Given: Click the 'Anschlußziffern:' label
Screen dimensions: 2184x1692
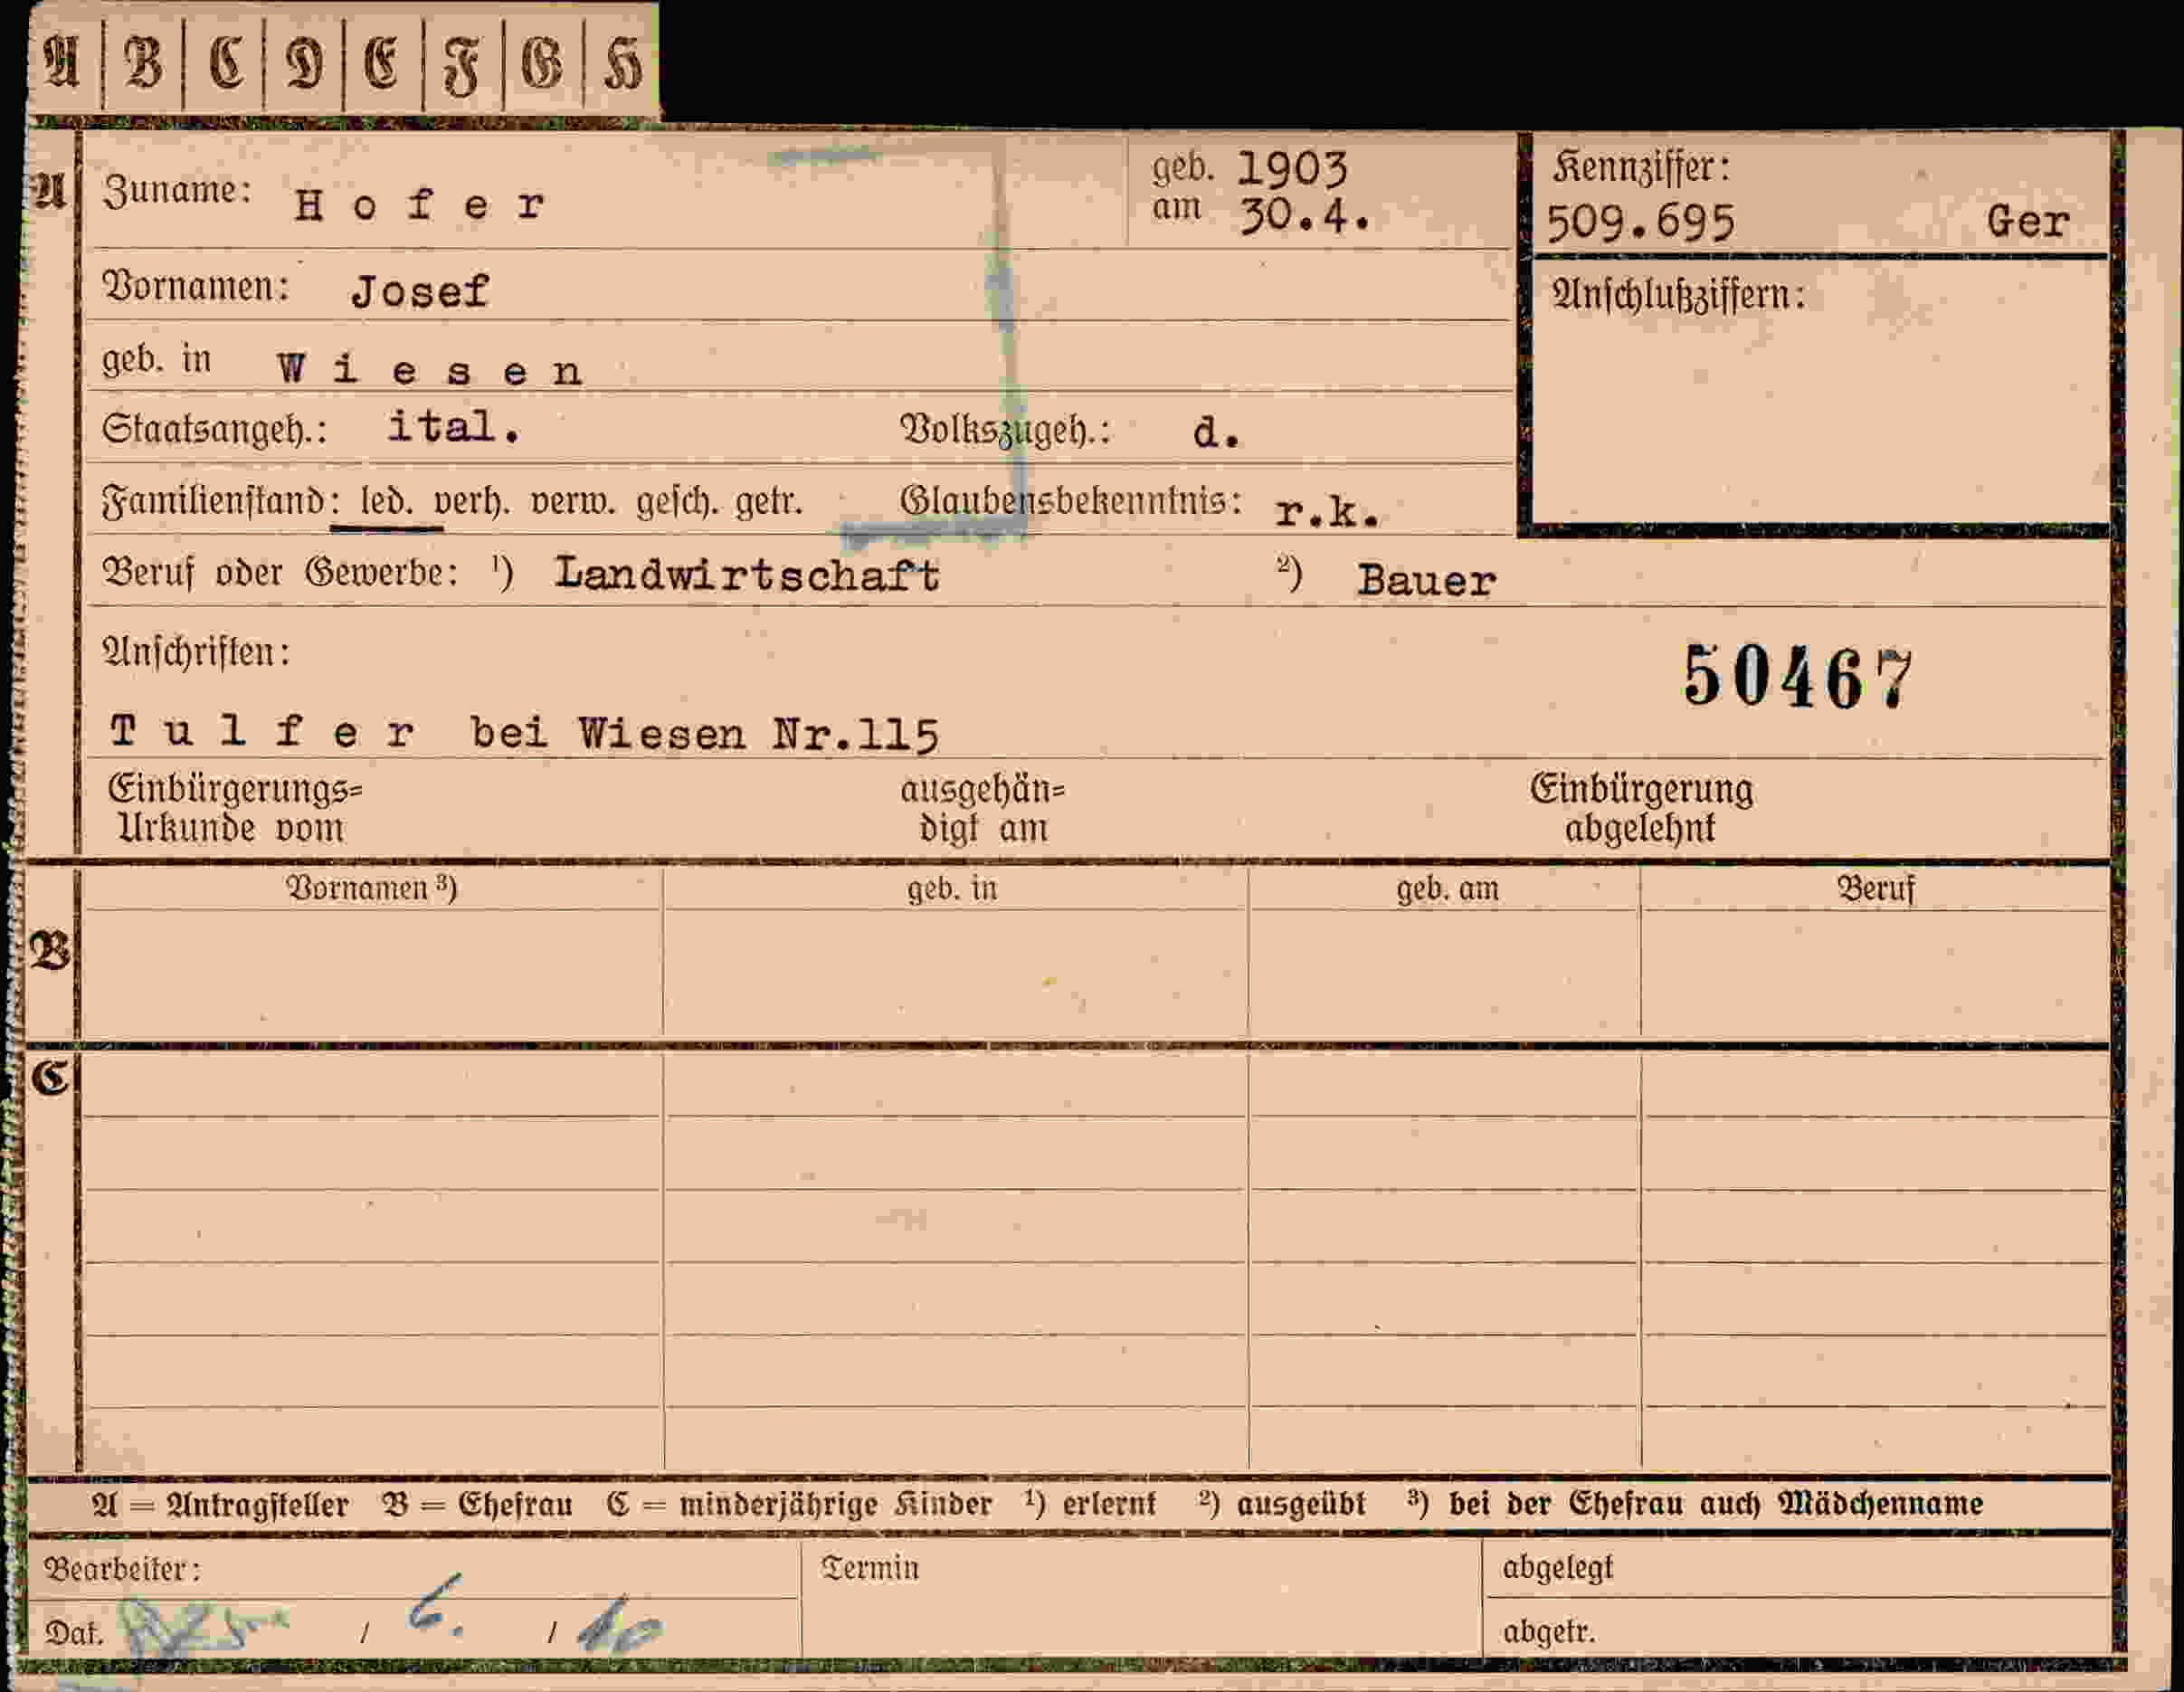Looking at the screenshot, I should 1678,295.
